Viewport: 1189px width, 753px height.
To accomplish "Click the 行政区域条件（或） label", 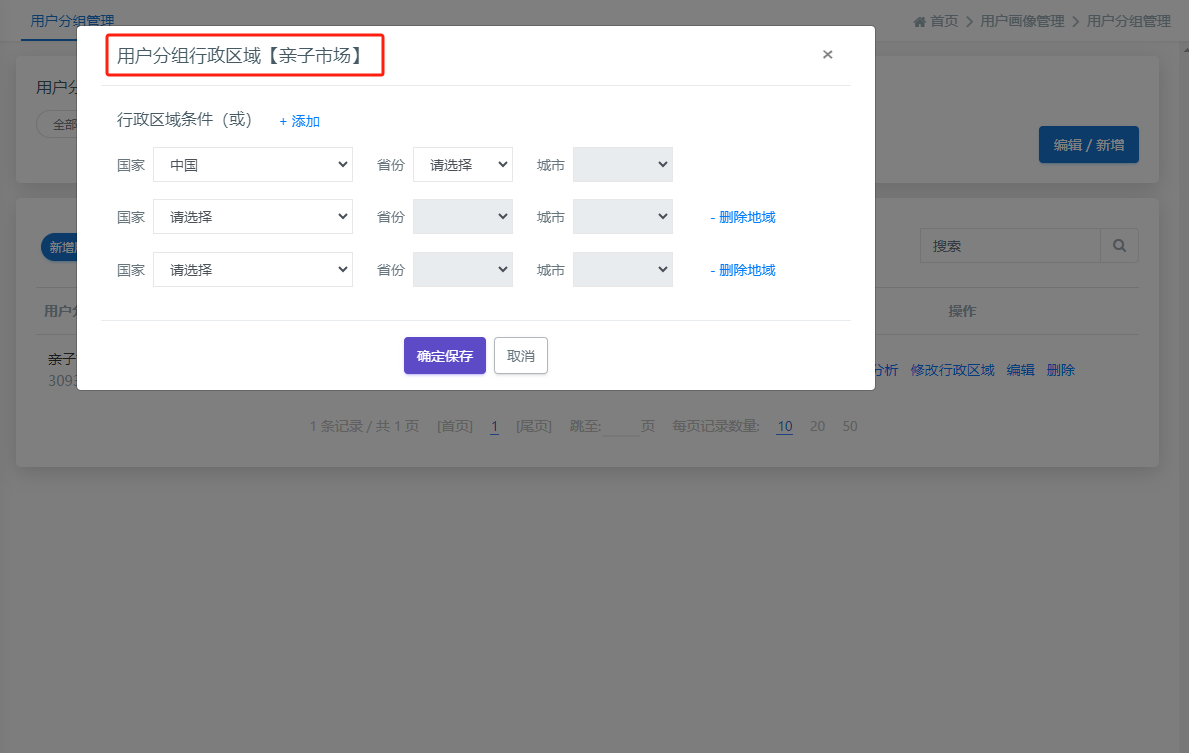I will click(184, 120).
